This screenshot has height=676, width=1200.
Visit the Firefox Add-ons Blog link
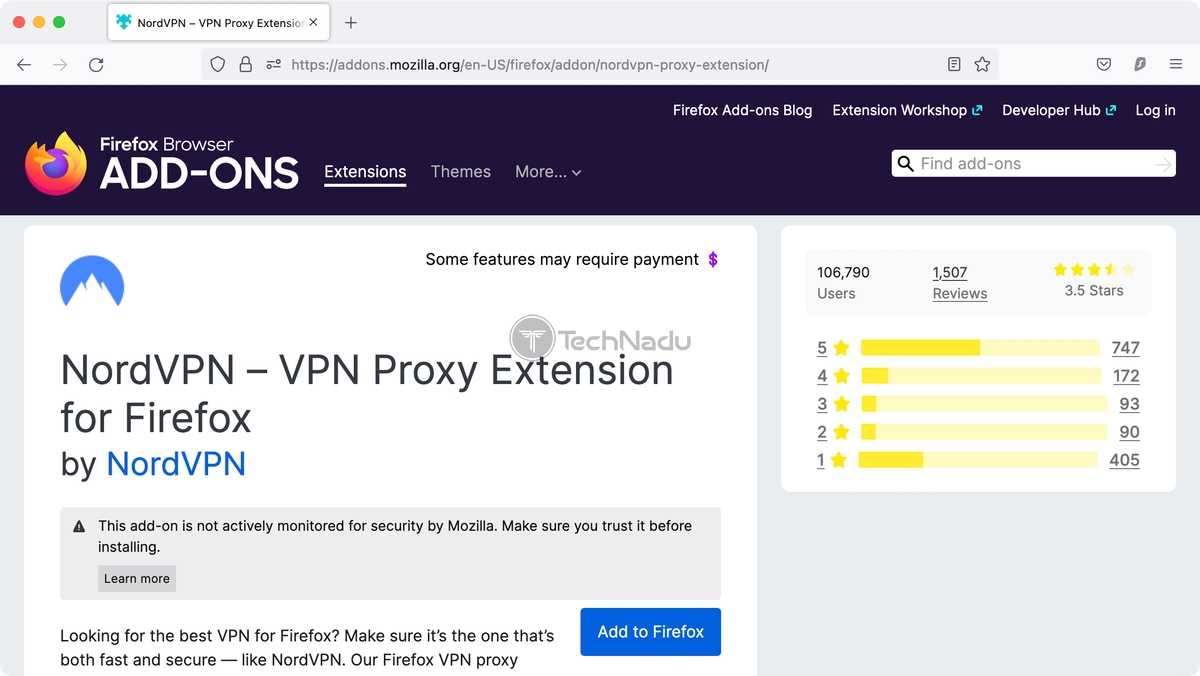[743, 110]
